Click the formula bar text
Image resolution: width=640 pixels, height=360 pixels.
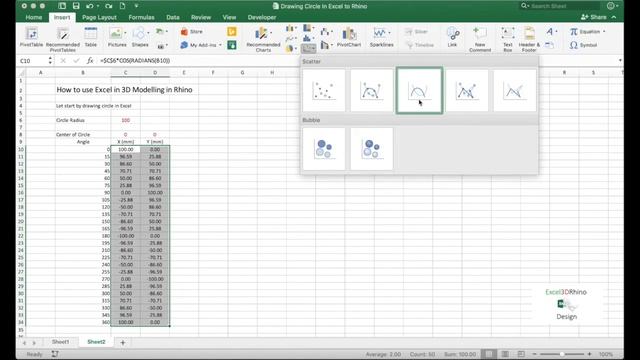[135, 60]
